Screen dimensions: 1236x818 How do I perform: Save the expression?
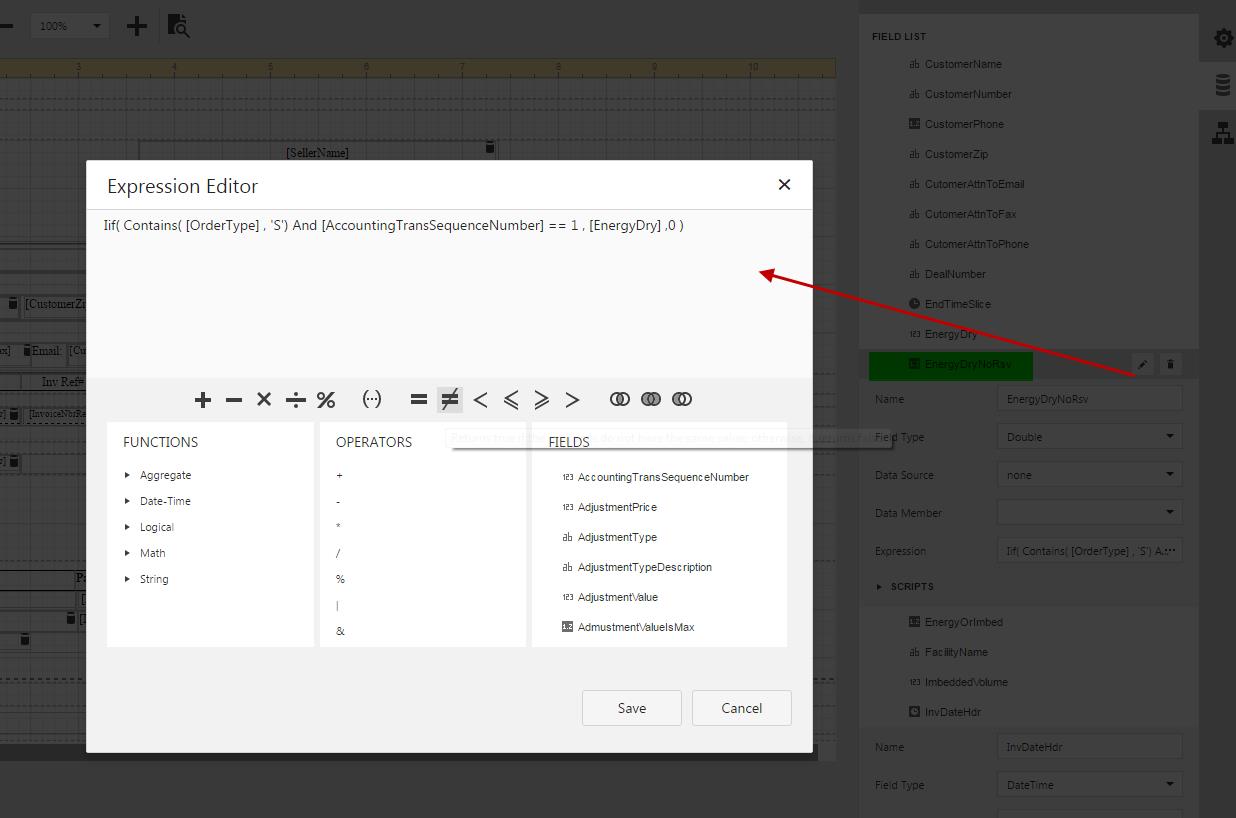(x=631, y=708)
